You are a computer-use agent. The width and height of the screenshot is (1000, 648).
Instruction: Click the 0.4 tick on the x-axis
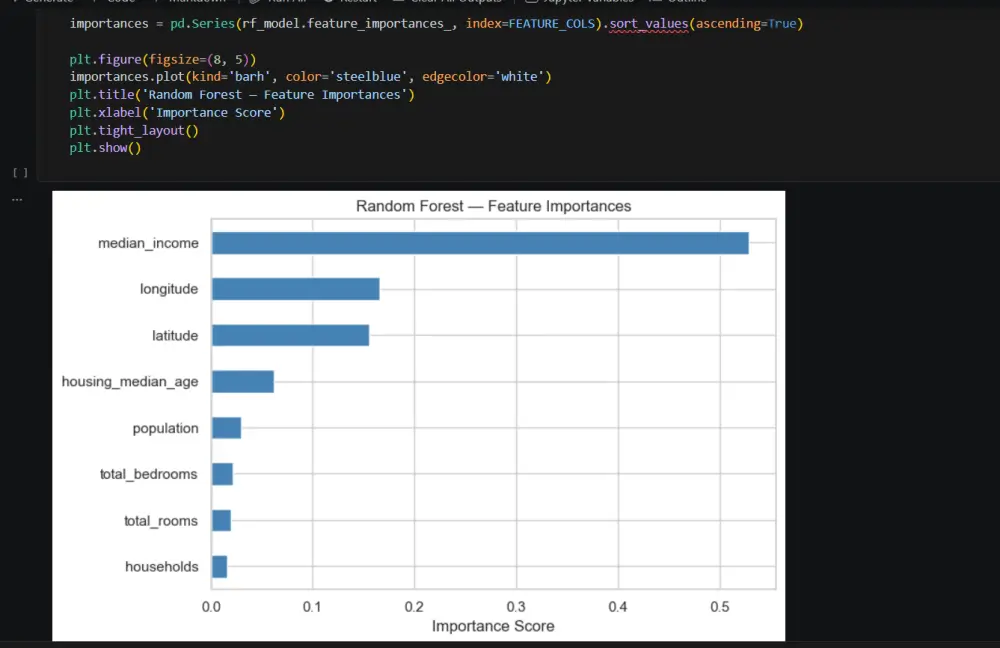[617, 607]
